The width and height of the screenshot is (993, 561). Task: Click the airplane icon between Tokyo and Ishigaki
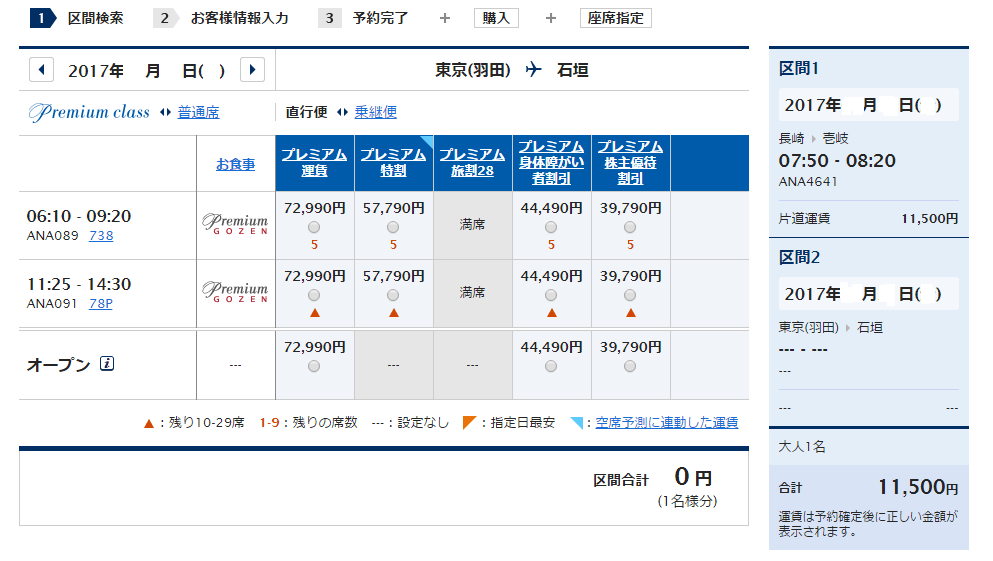(533, 70)
